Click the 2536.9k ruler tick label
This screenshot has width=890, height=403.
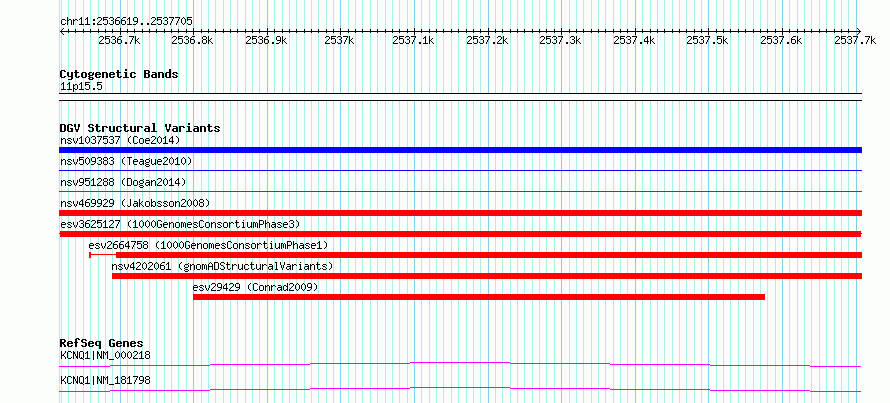point(266,41)
